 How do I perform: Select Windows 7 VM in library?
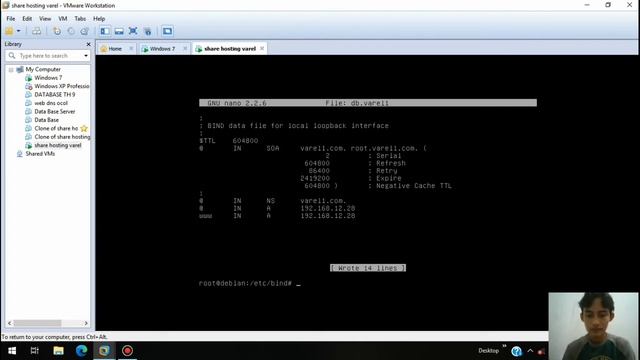(x=48, y=78)
